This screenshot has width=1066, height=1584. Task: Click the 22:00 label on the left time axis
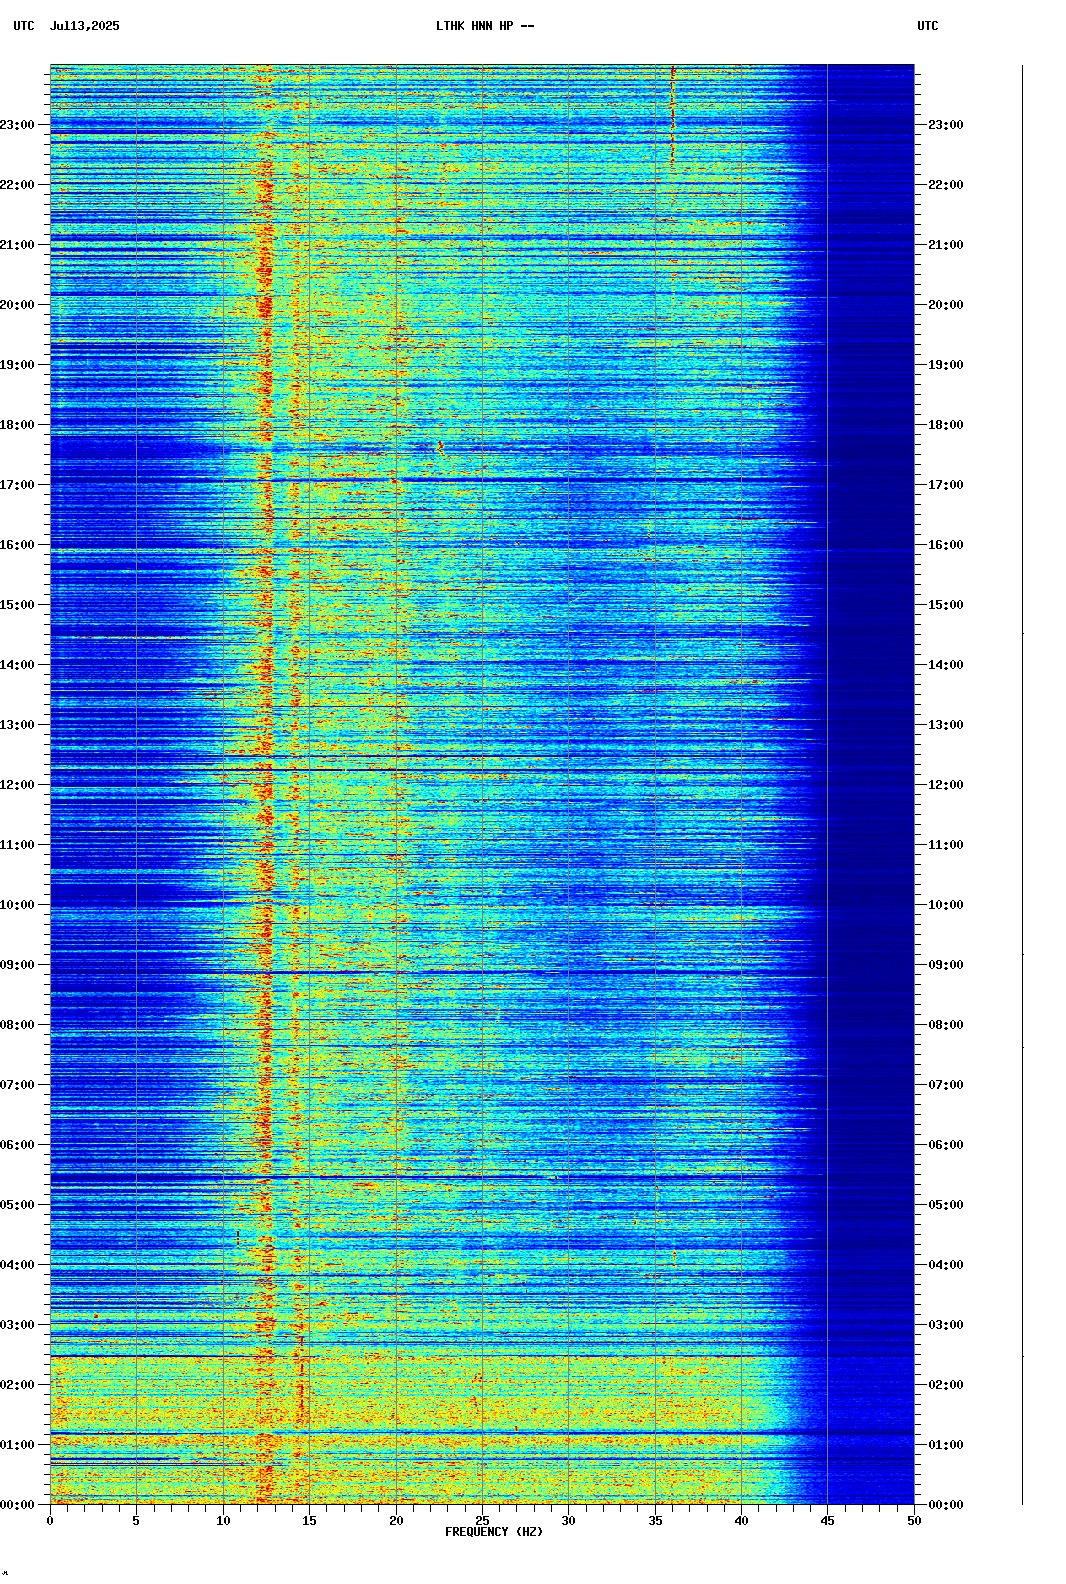(x=17, y=185)
